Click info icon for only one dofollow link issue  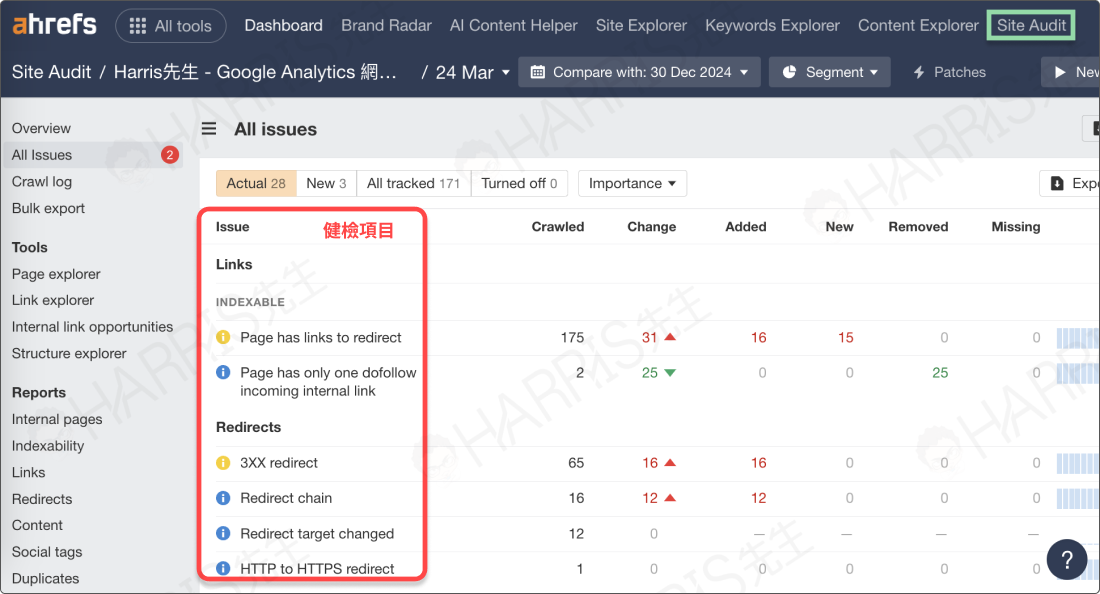[223, 372]
